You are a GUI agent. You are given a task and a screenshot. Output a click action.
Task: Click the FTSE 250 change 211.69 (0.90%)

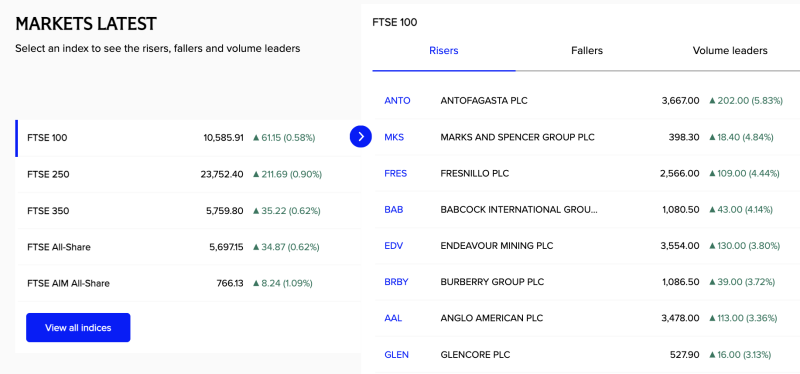pos(287,174)
